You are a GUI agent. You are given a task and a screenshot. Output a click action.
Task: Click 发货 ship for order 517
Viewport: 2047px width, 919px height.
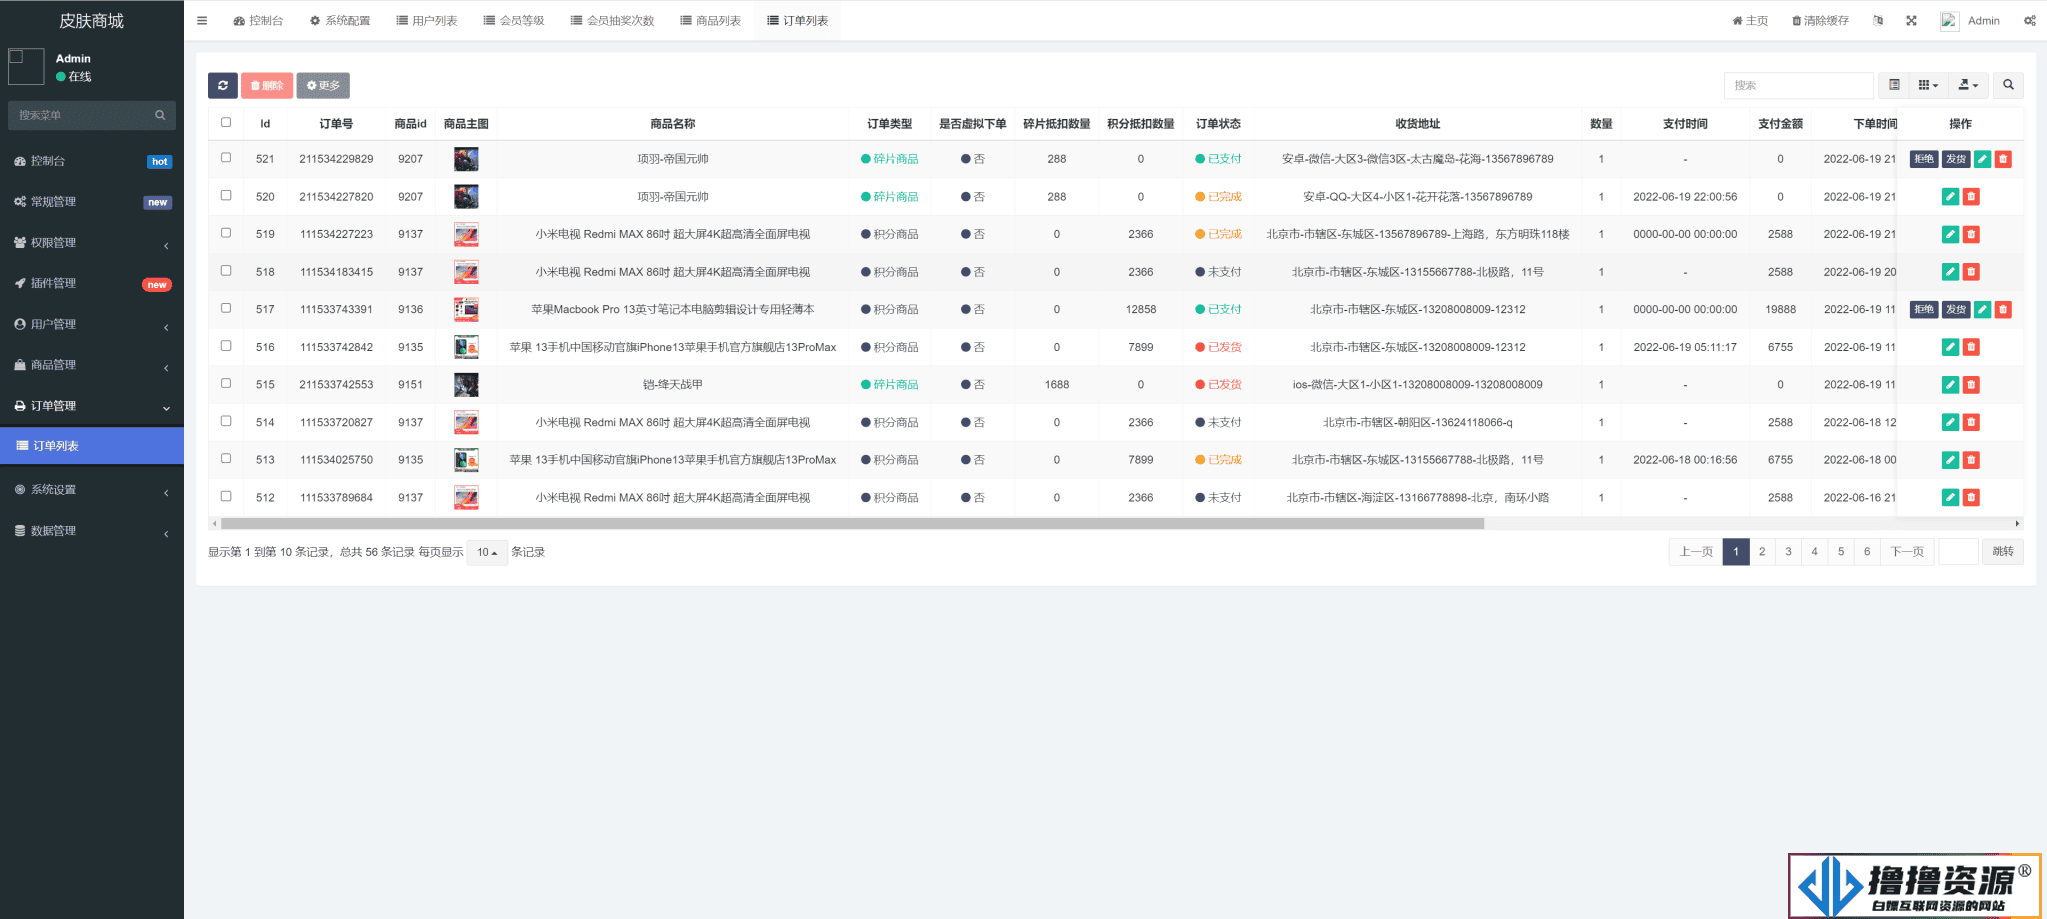pyautogui.click(x=1956, y=310)
